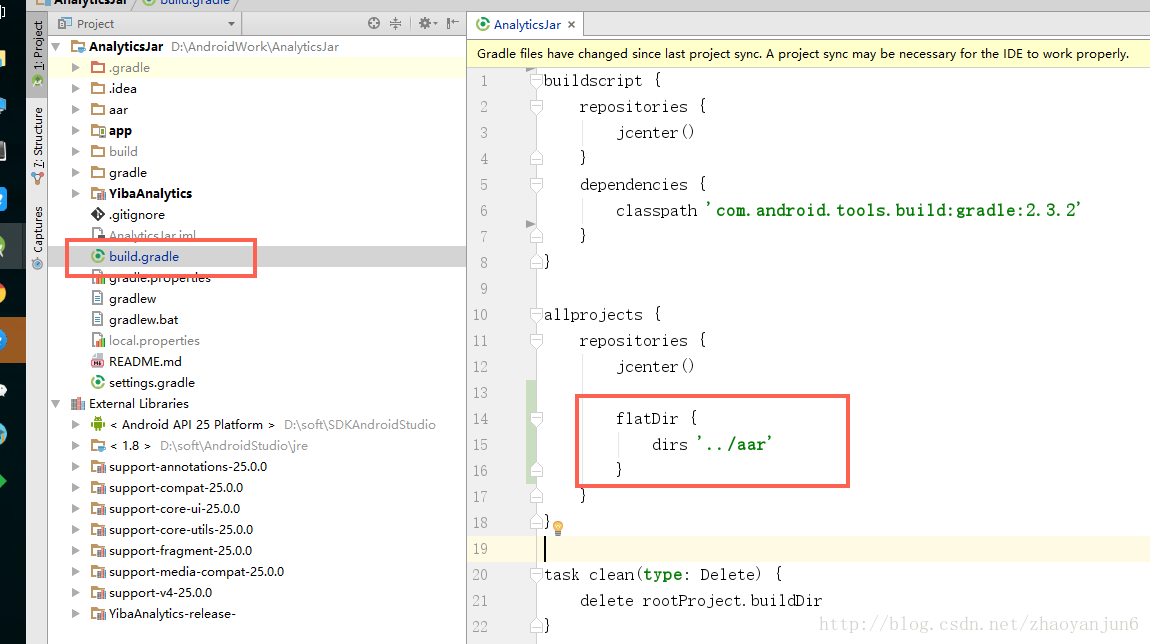
Task: Expand the app module folder
Action: coord(76,131)
